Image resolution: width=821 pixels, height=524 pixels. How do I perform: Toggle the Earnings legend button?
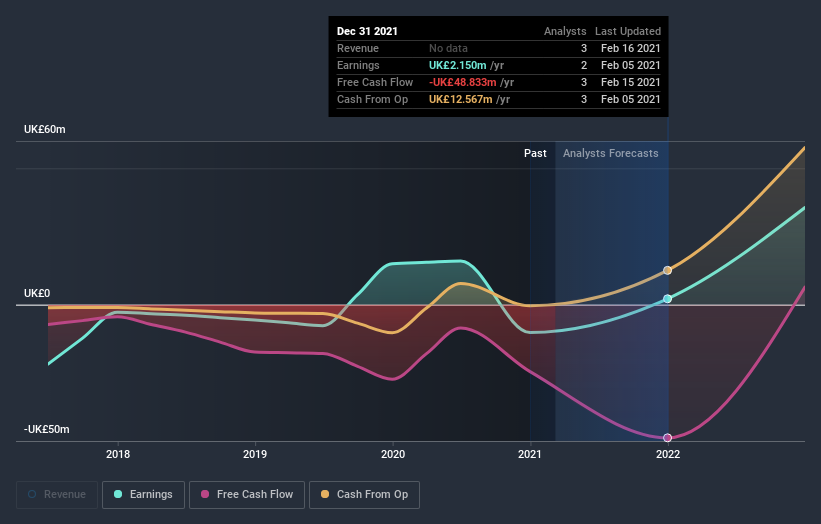[143, 495]
